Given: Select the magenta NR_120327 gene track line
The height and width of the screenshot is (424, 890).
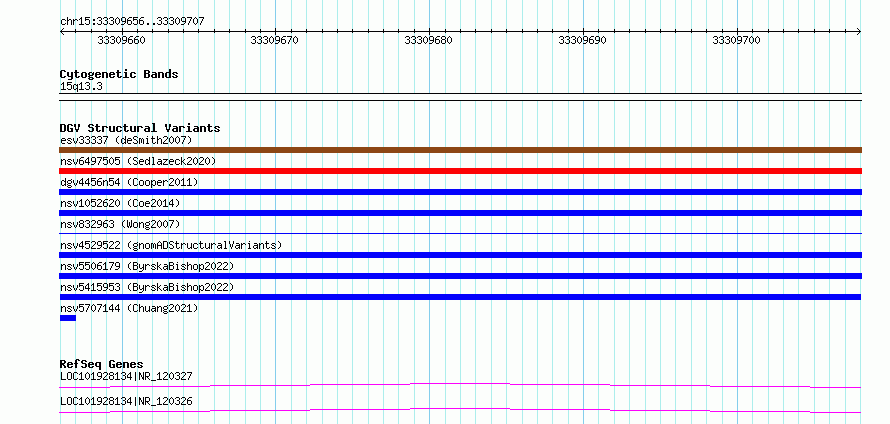Looking at the screenshot, I should 460,386.
